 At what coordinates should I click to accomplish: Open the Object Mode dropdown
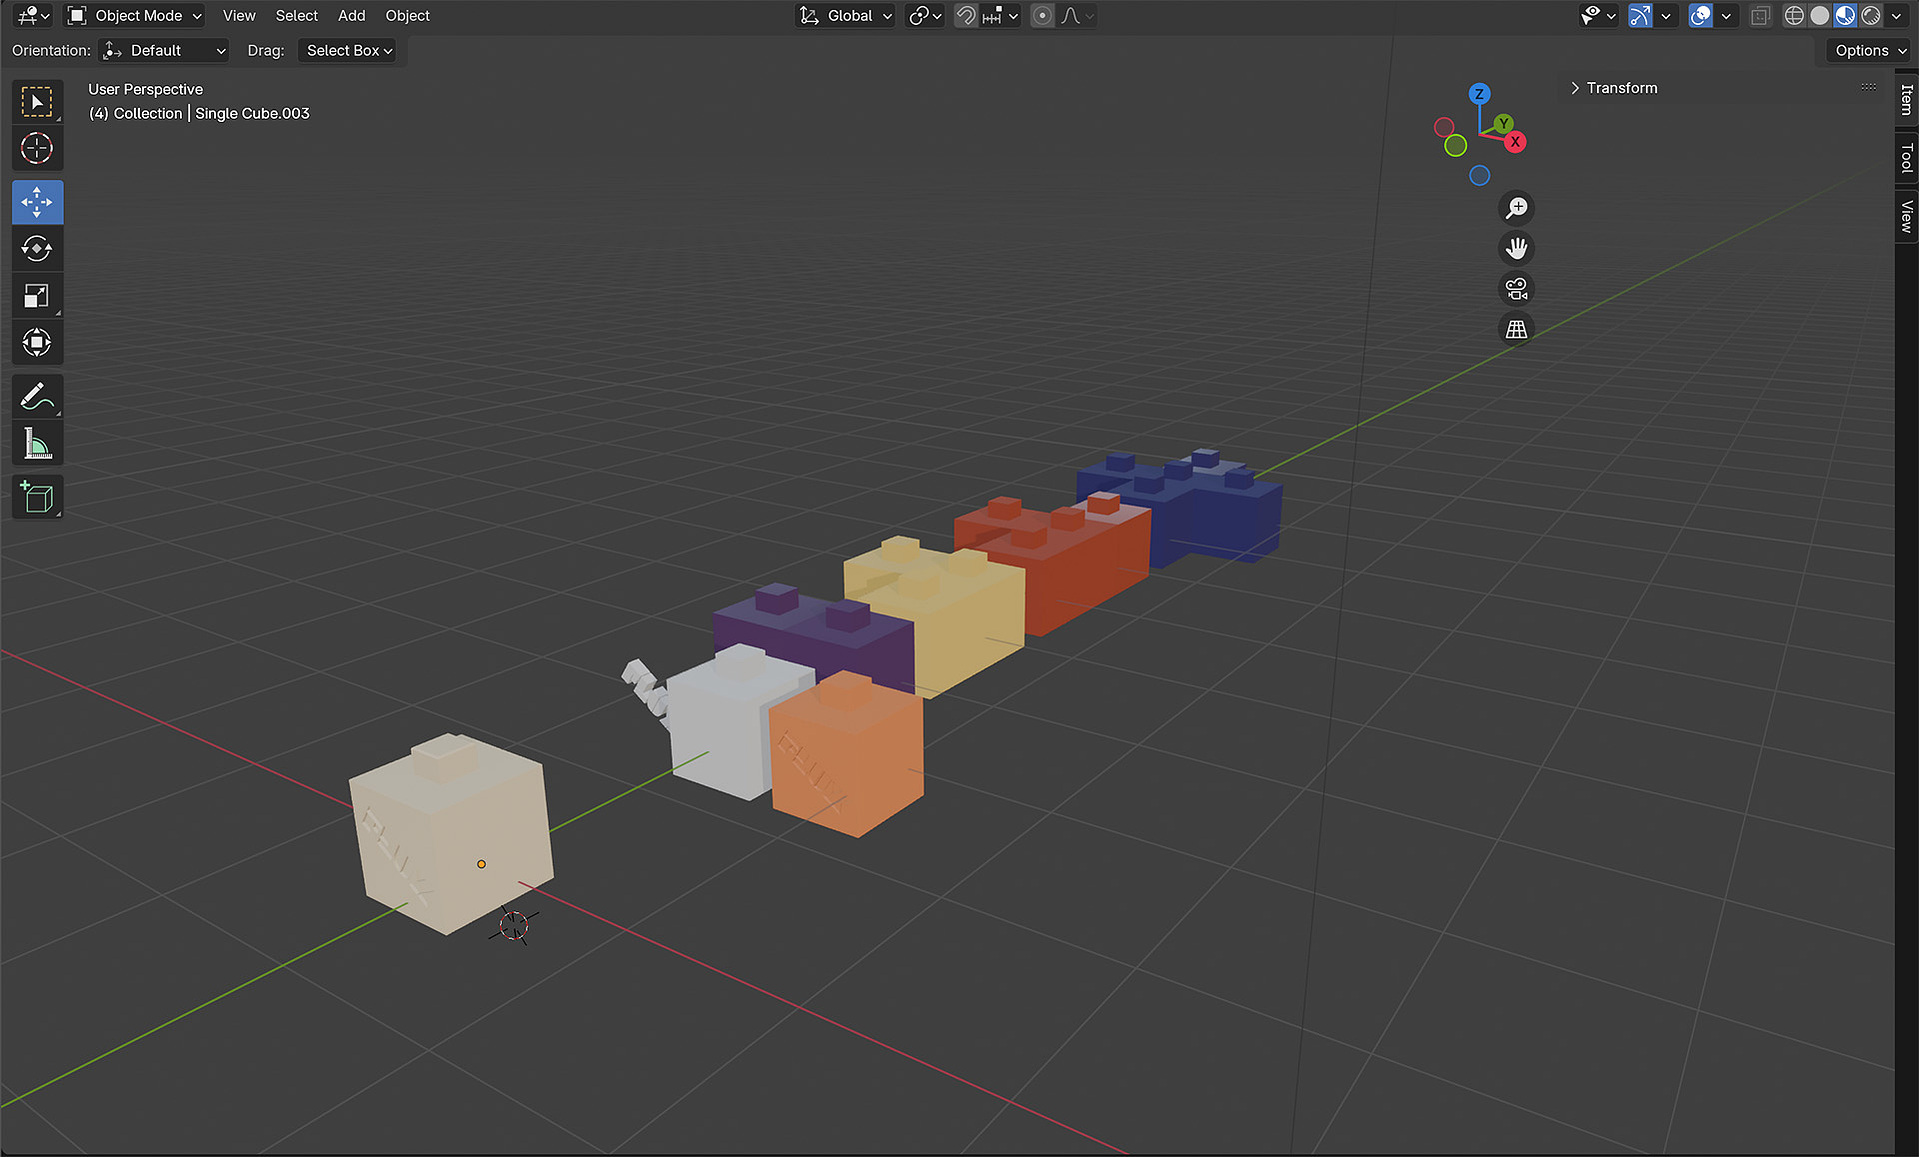click(x=135, y=15)
